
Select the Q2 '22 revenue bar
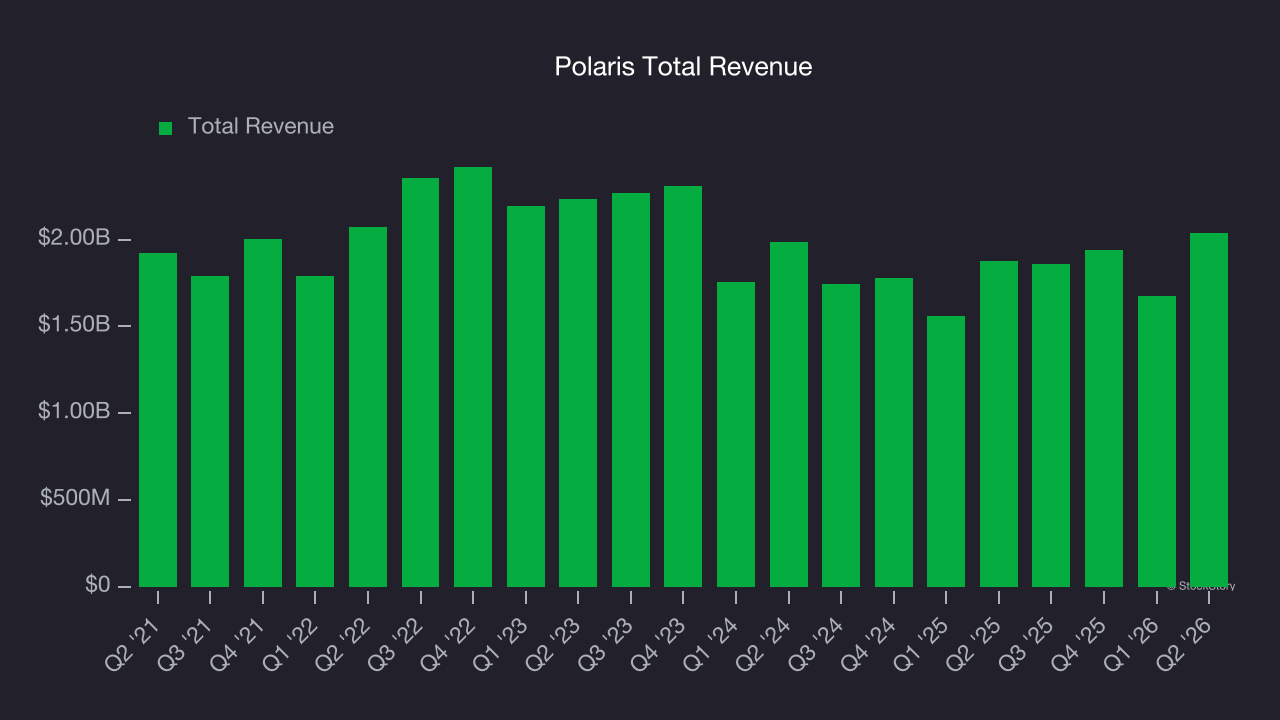(x=368, y=407)
